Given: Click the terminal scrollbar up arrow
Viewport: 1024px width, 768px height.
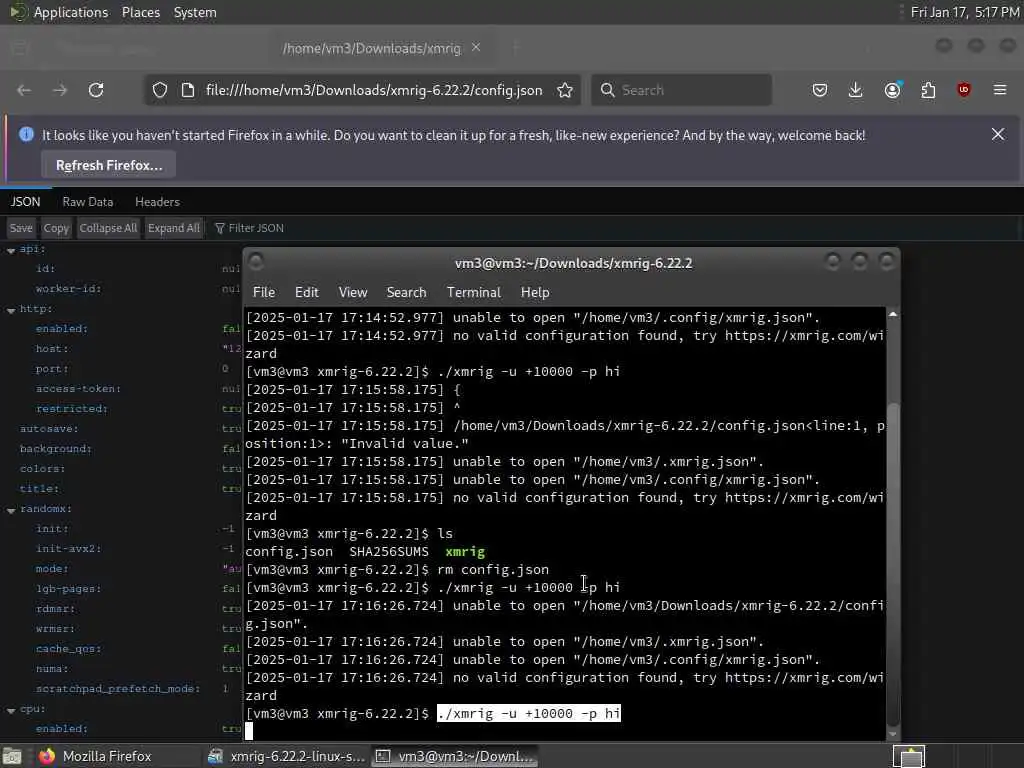Looking at the screenshot, I should tap(893, 315).
